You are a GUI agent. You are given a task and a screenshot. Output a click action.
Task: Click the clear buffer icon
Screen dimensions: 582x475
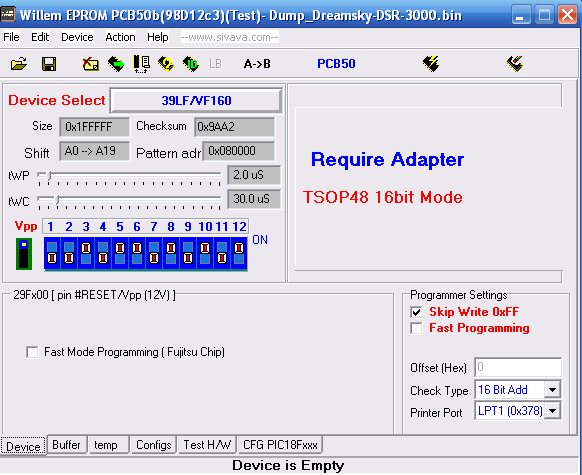(91, 64)
